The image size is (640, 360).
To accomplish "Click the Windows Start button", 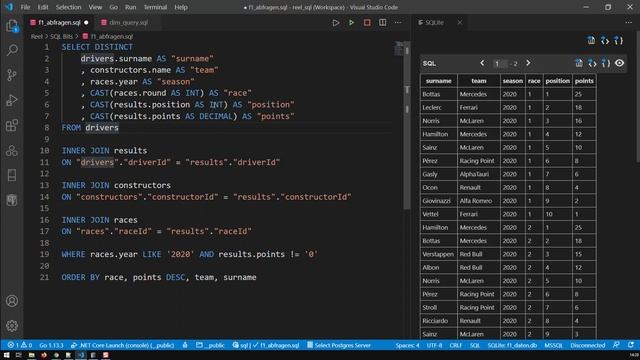I will tap(7, 355).
